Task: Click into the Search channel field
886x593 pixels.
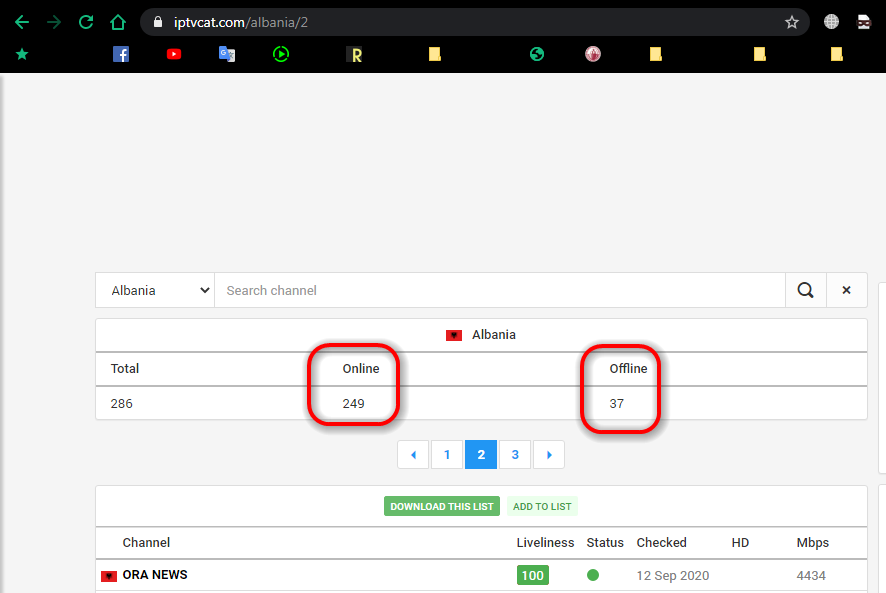Action: click(500, 290)
